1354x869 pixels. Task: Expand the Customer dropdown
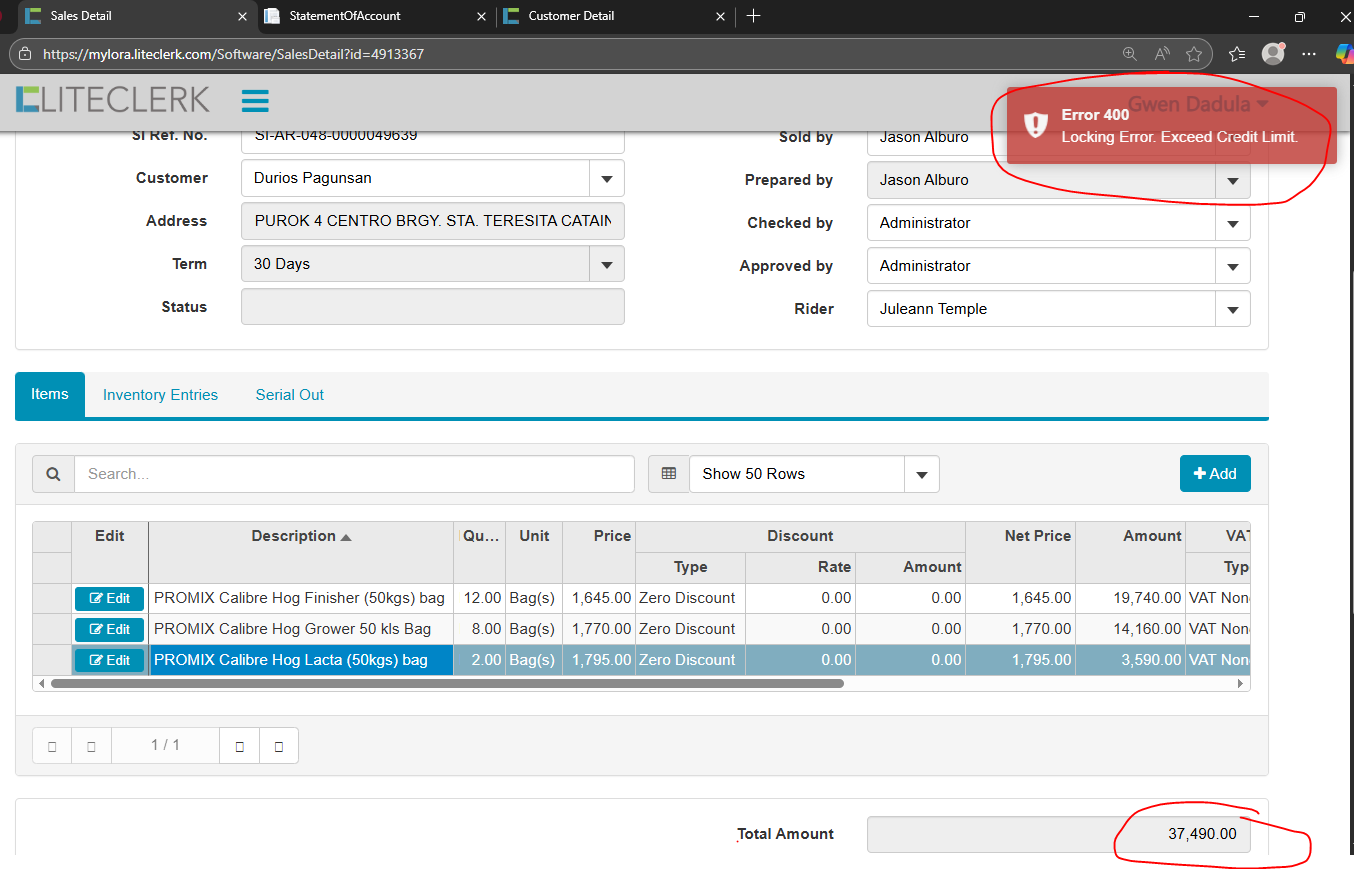(x=606, y=179)
